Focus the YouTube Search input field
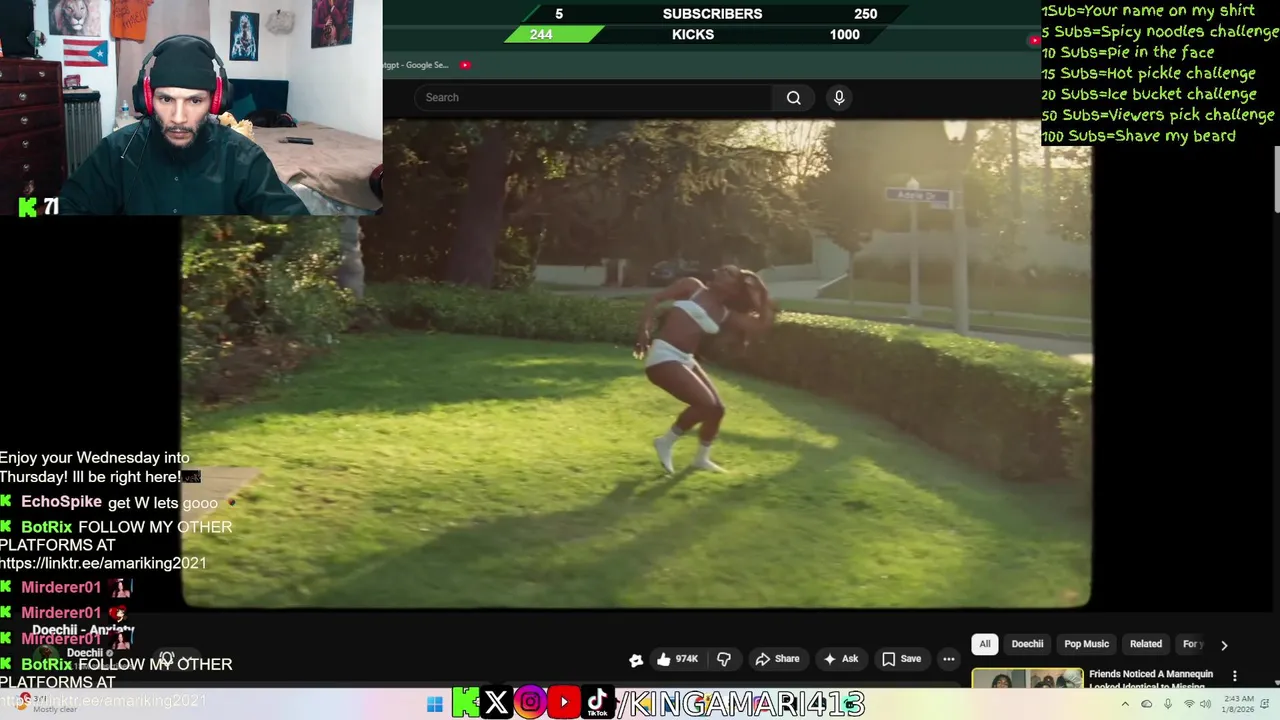 pos(593,97)
